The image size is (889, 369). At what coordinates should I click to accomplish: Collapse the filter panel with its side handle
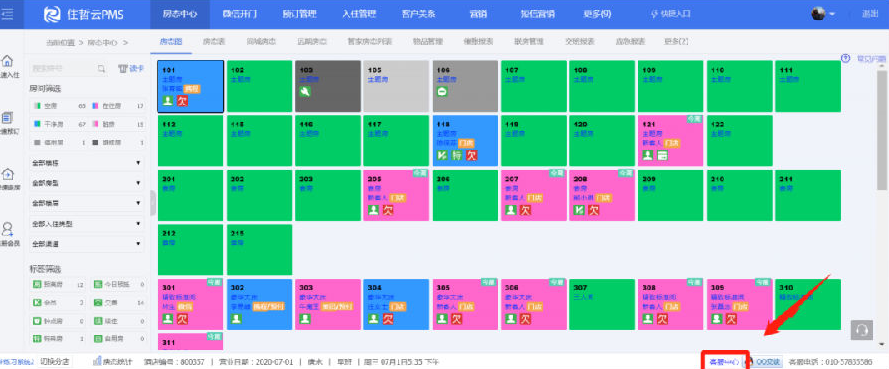coord(153,202)
